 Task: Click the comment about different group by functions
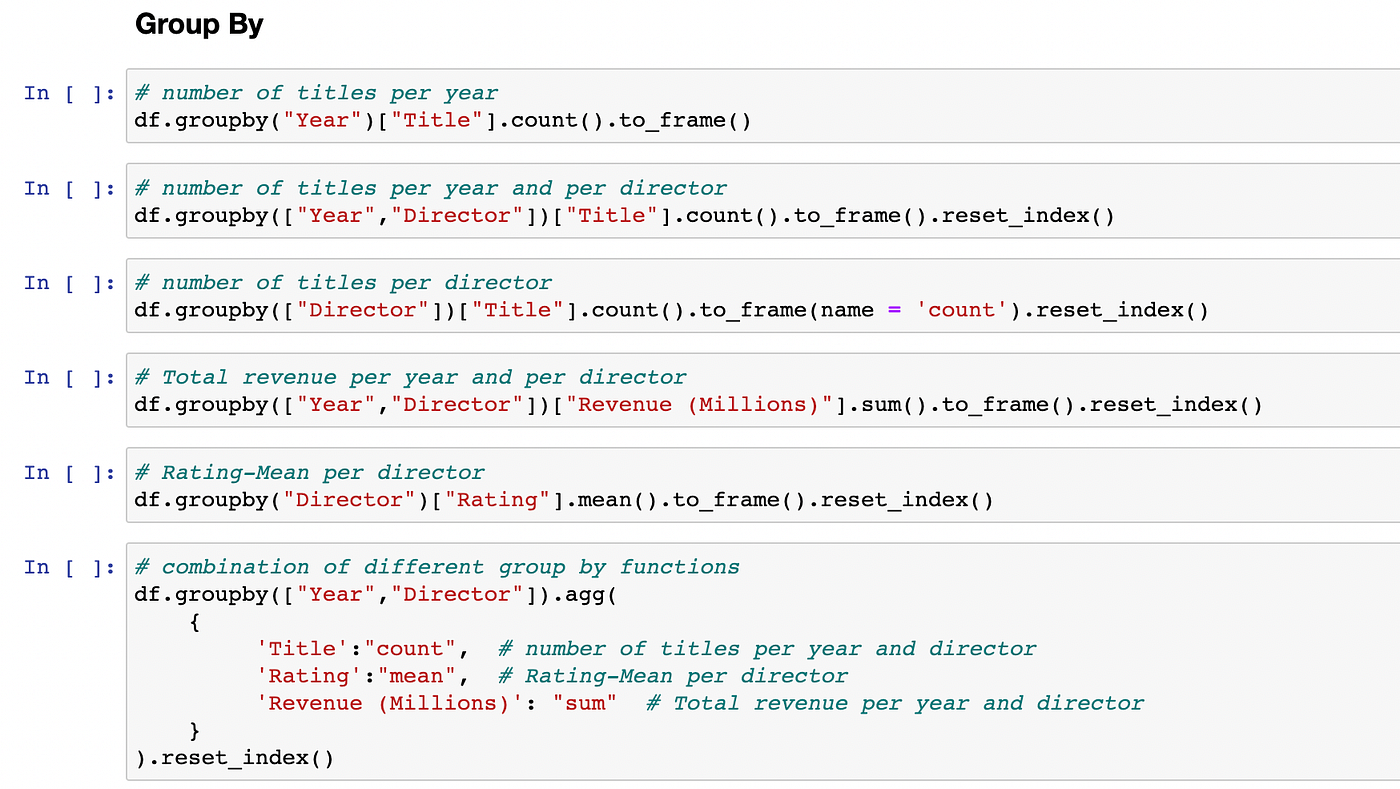[436, 566]
